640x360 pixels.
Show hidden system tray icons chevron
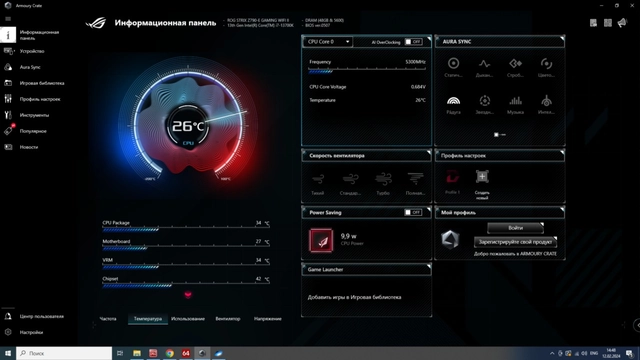click(x=552, y=353)
